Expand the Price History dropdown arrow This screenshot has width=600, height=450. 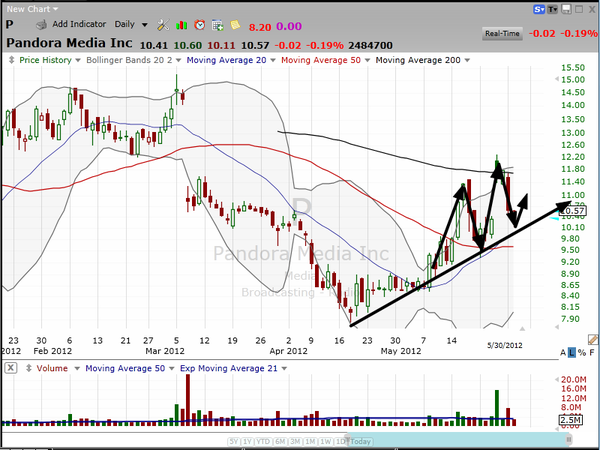point(78,60)
